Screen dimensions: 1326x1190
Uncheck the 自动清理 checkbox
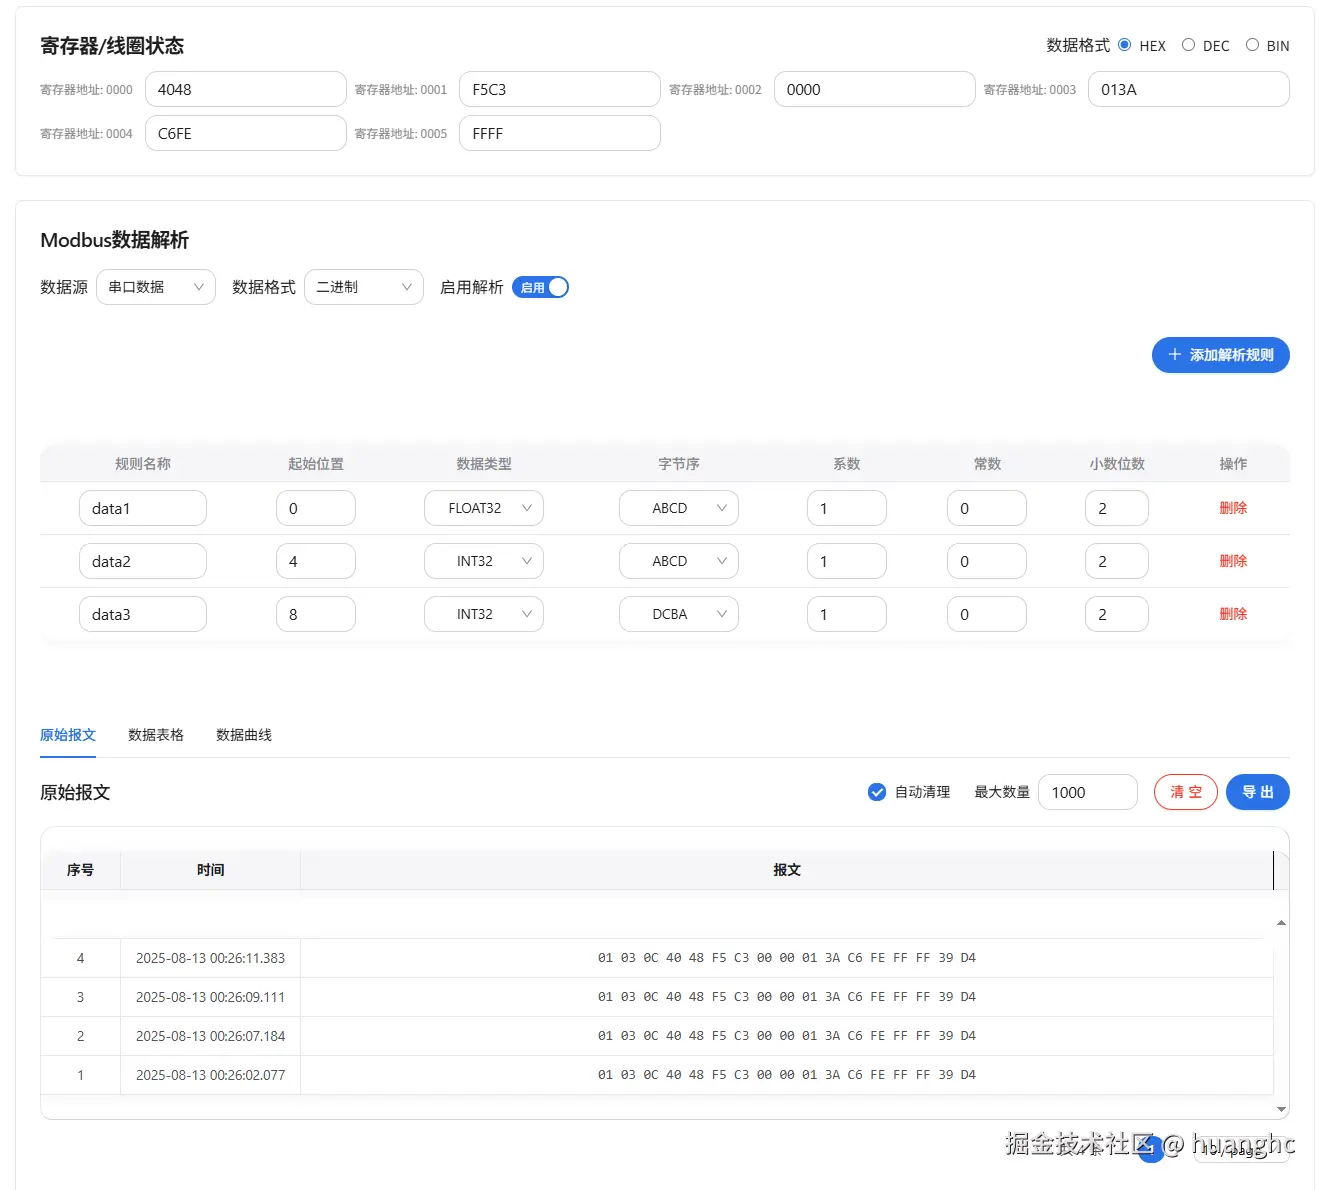[x=877, y=792]
